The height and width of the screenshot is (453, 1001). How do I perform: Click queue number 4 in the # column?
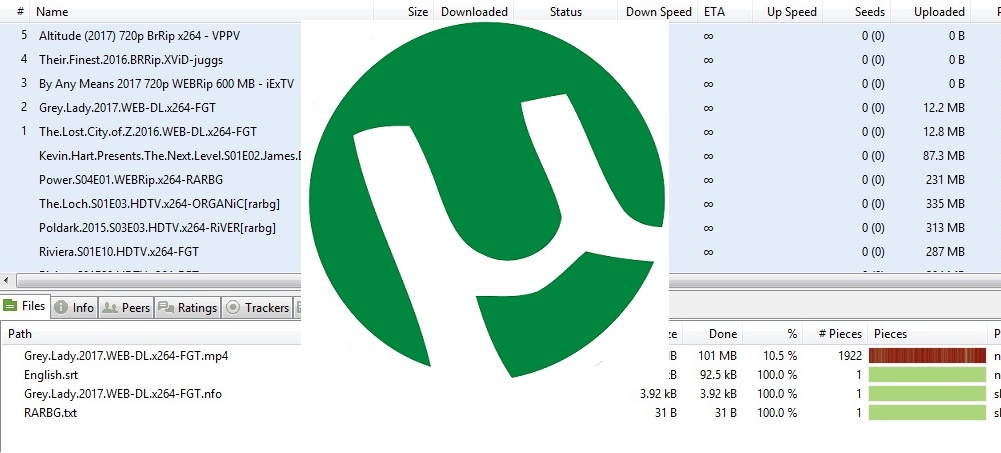24,59
